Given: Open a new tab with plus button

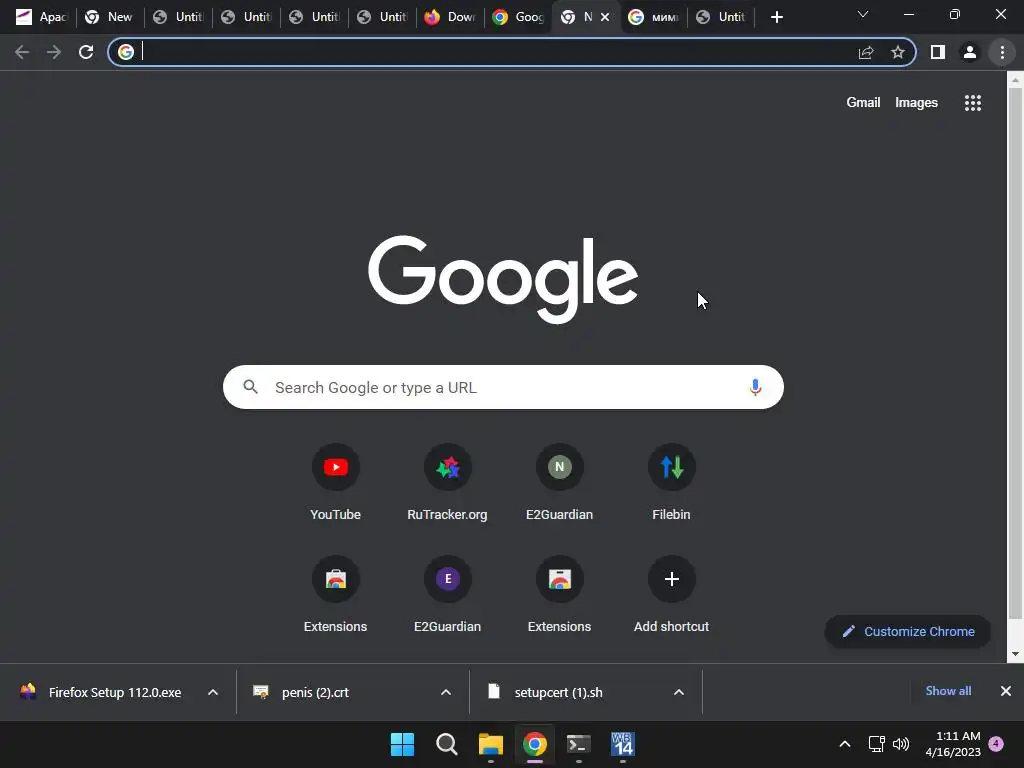Looking at the screenshot, I should pos(776,17).
